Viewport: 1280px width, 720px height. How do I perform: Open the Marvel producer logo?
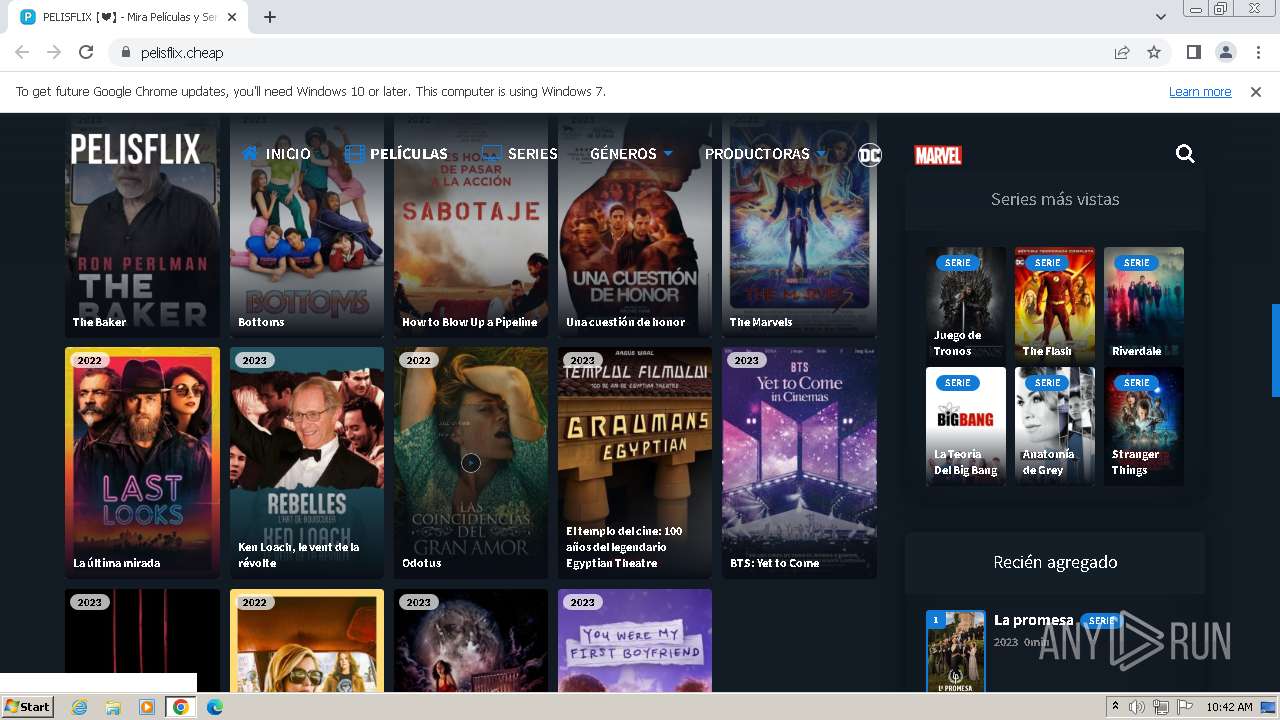(938, 155)
